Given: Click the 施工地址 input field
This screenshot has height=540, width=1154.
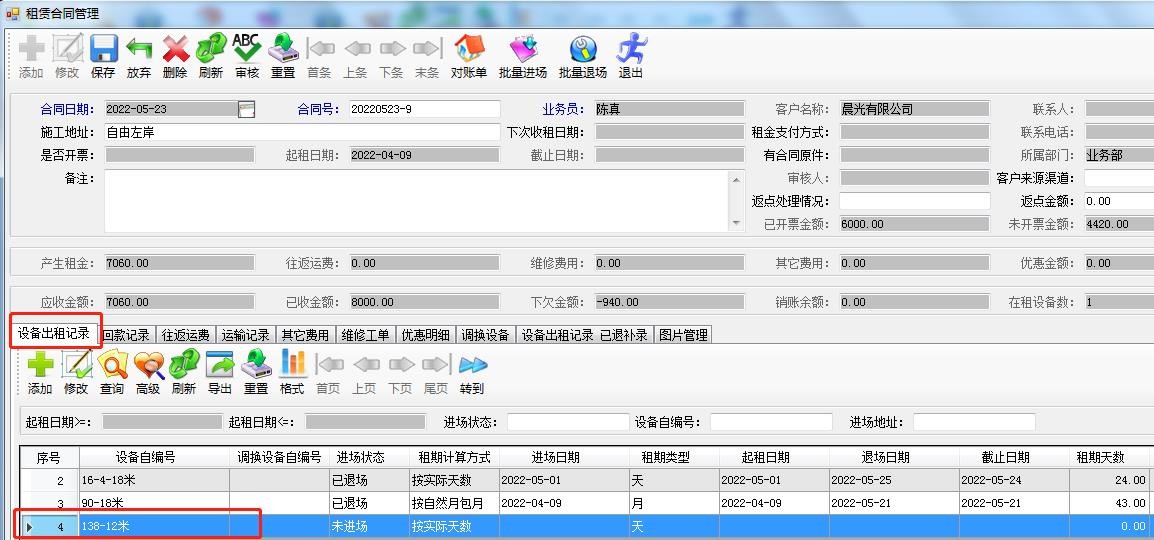Looking at the screenshot, I should pyautogui.click(x=302, y=132).
